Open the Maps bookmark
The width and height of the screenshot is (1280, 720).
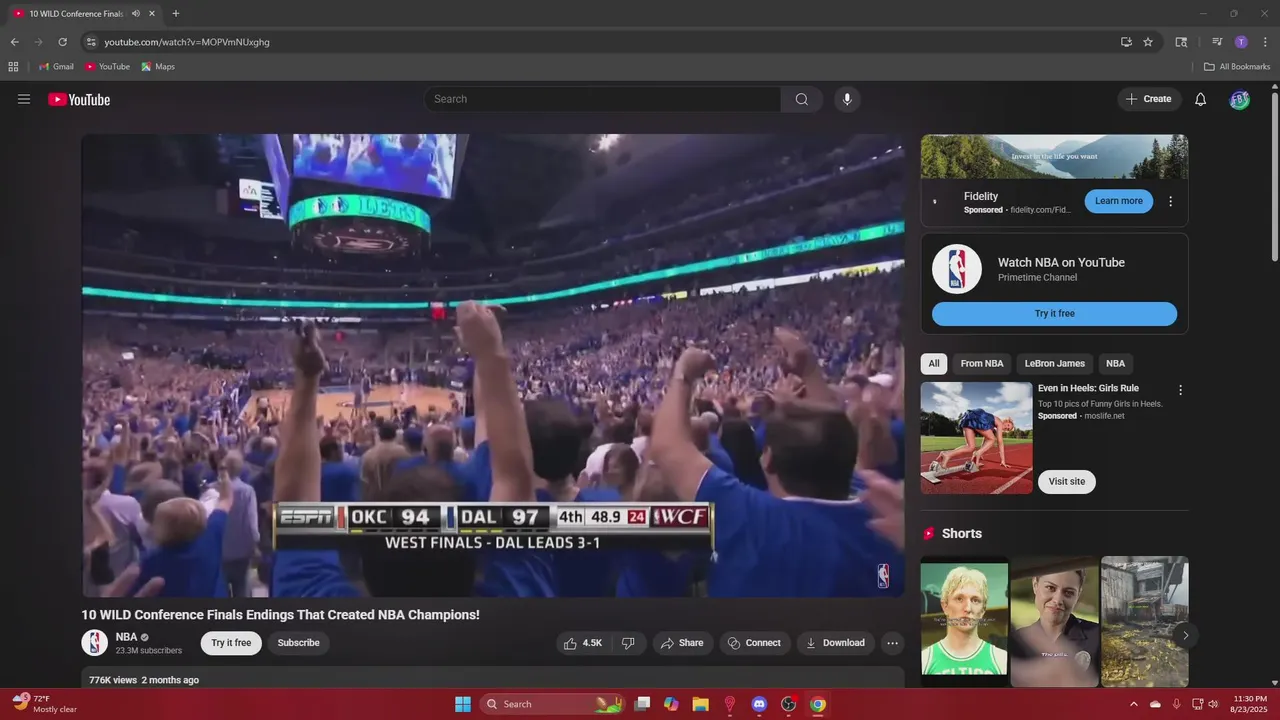click(x=158, y=67)
